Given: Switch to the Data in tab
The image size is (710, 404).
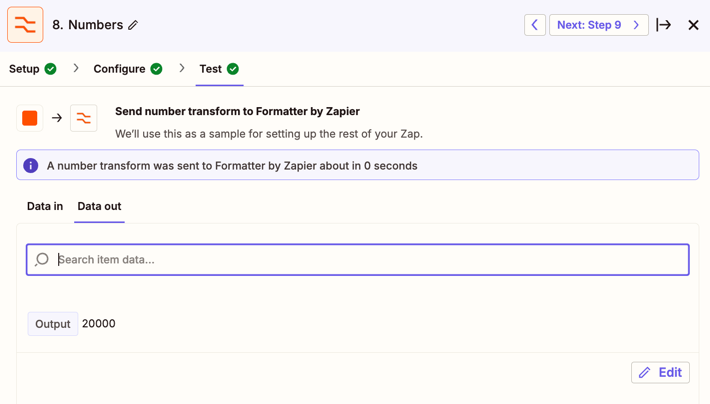Looking at the screenshot, I should pos(45,206).
